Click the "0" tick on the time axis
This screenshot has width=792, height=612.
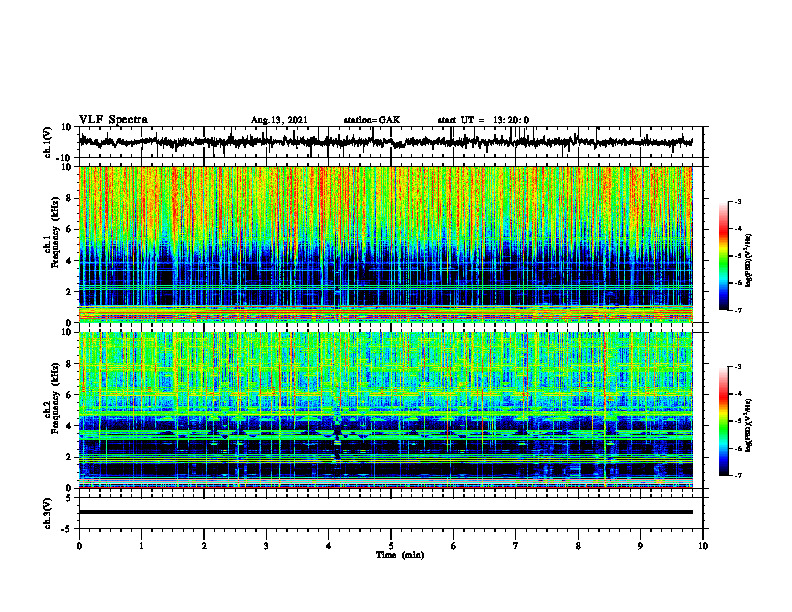pos(79,546)
